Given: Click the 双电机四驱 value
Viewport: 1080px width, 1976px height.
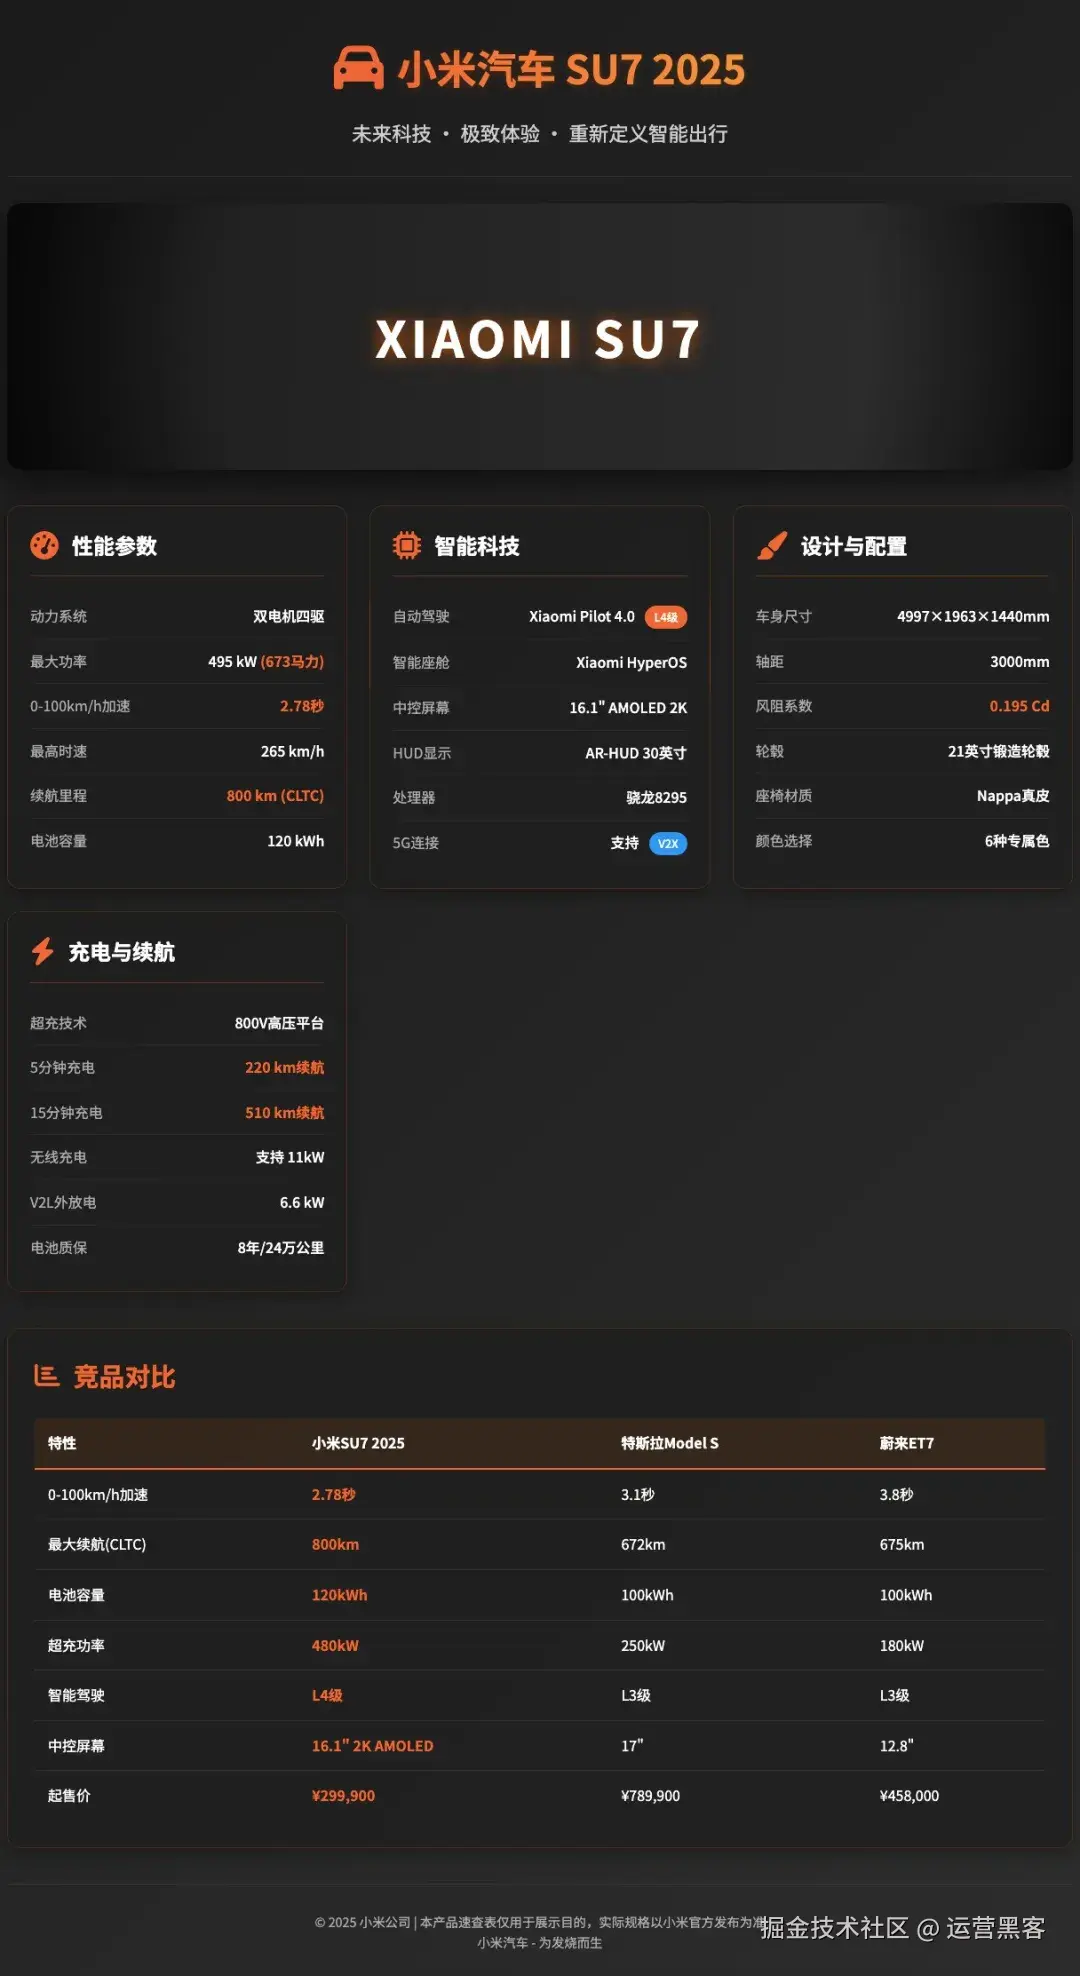Looking at the screenshot, I should click(288, 616).
